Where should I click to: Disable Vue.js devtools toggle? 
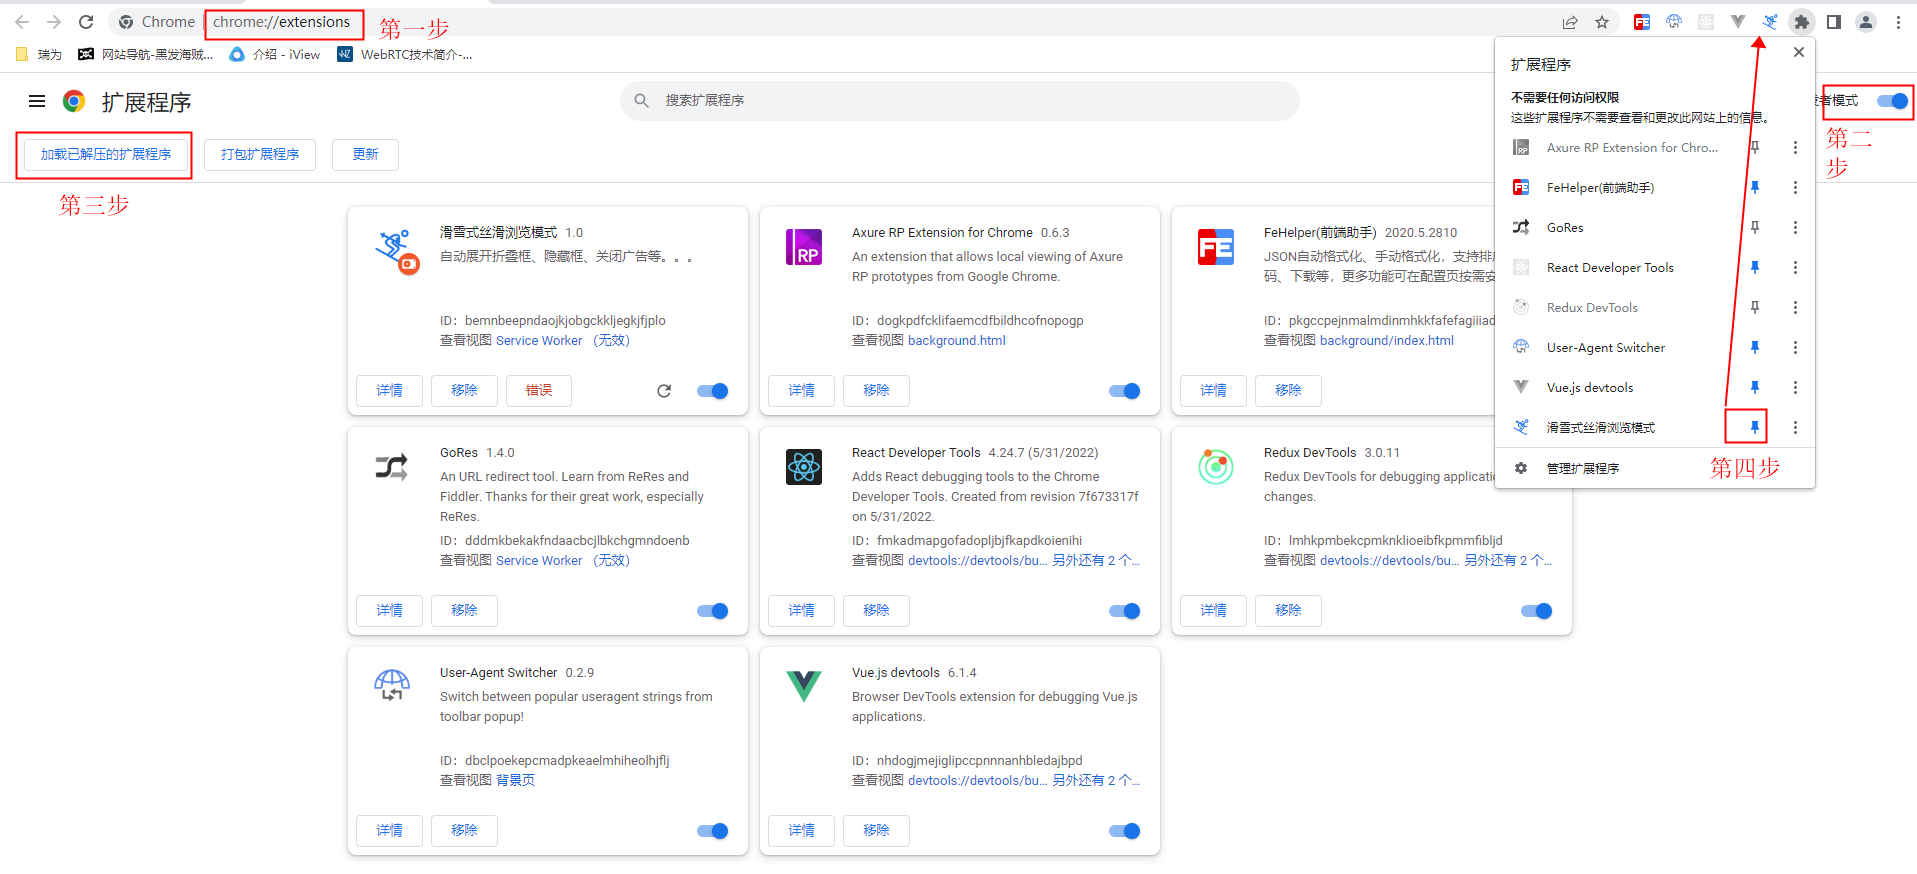tap(1125, 831)
